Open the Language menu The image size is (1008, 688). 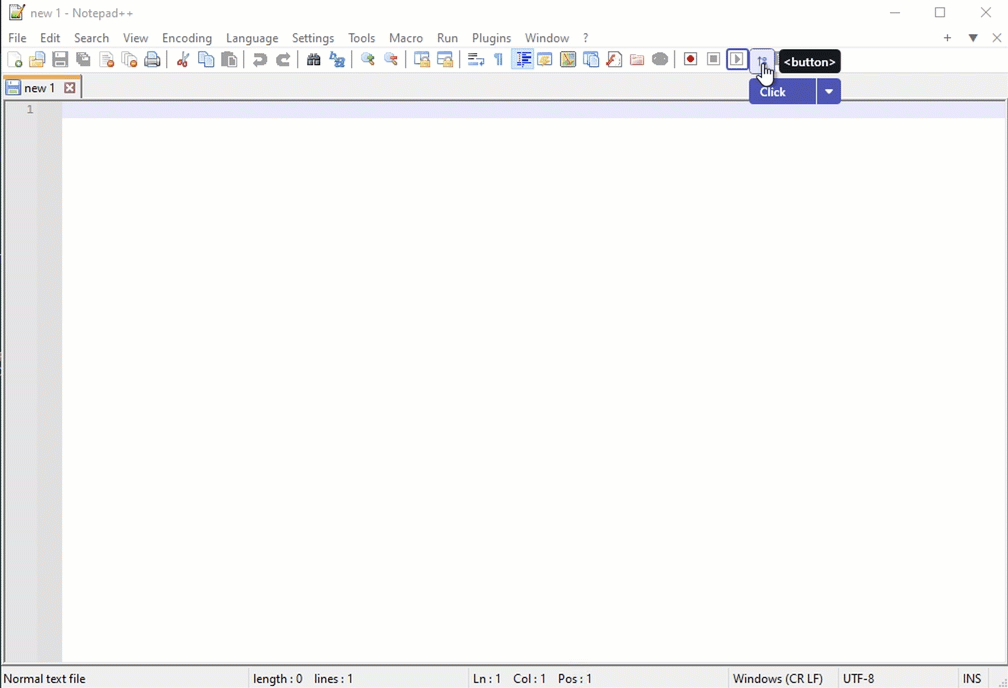tap(252, 38)
